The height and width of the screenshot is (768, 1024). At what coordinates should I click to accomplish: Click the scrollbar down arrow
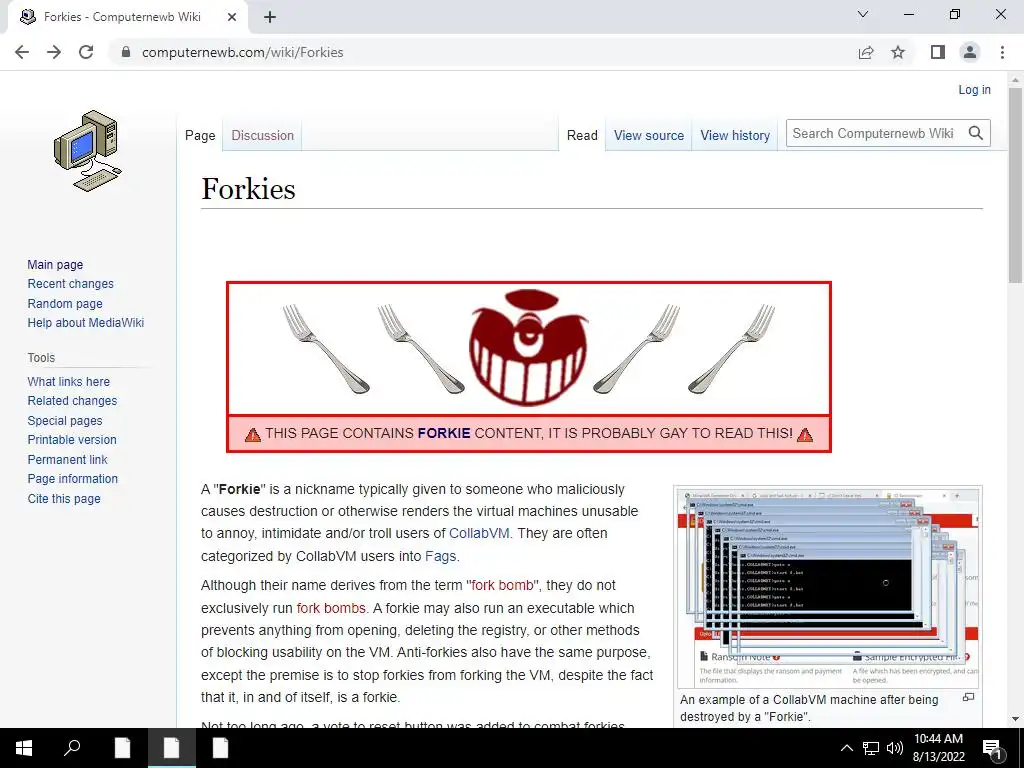coord(1015,719)
